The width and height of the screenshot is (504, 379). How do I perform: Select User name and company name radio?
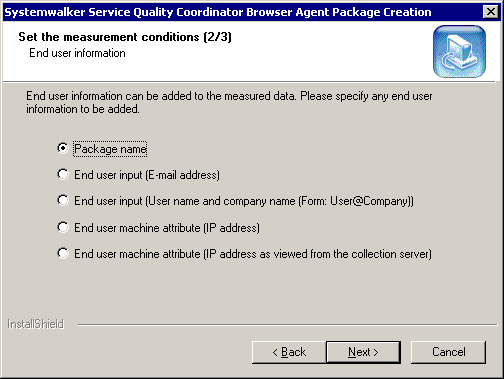(63, 200)
